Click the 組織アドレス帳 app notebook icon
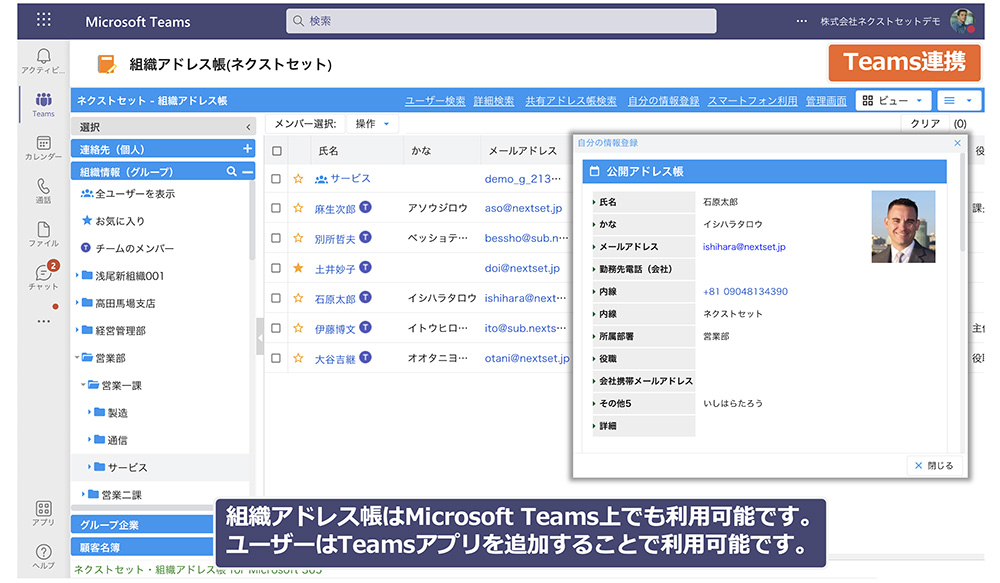 [x=107, y=64]
